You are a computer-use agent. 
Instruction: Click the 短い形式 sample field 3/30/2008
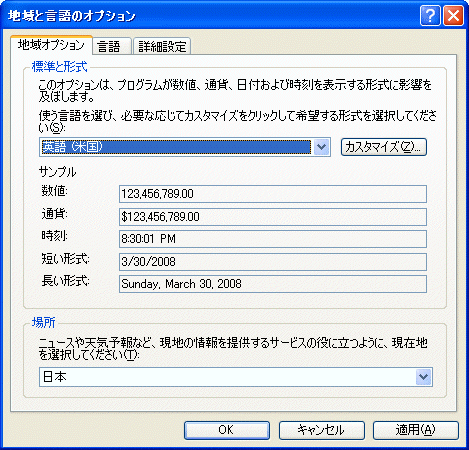pyautogui.click(x=273, y=262)
